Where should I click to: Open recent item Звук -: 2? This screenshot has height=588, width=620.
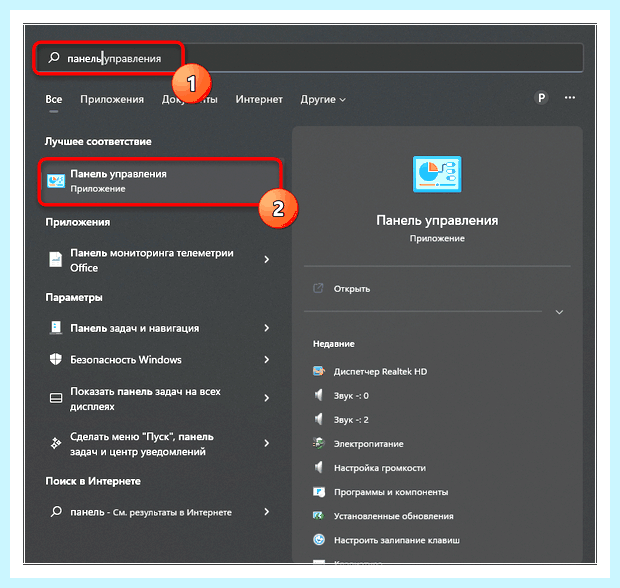coord(351,420)
